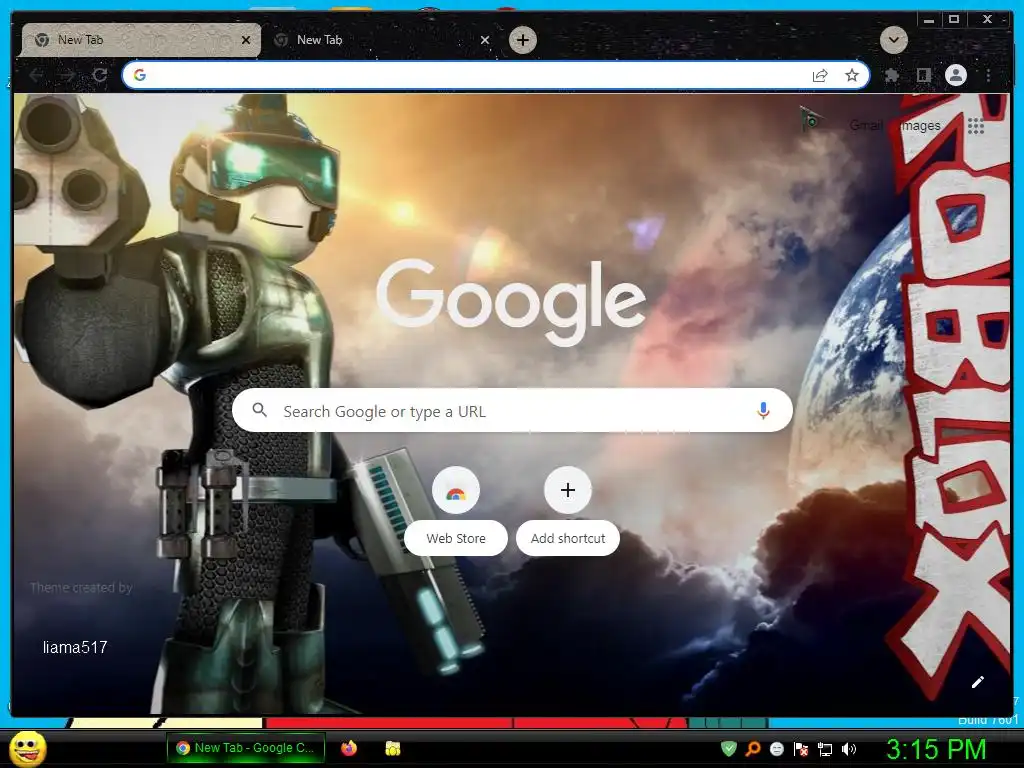Go forward with the forward arrow
1024x768 pixels.
coord(67,76)
